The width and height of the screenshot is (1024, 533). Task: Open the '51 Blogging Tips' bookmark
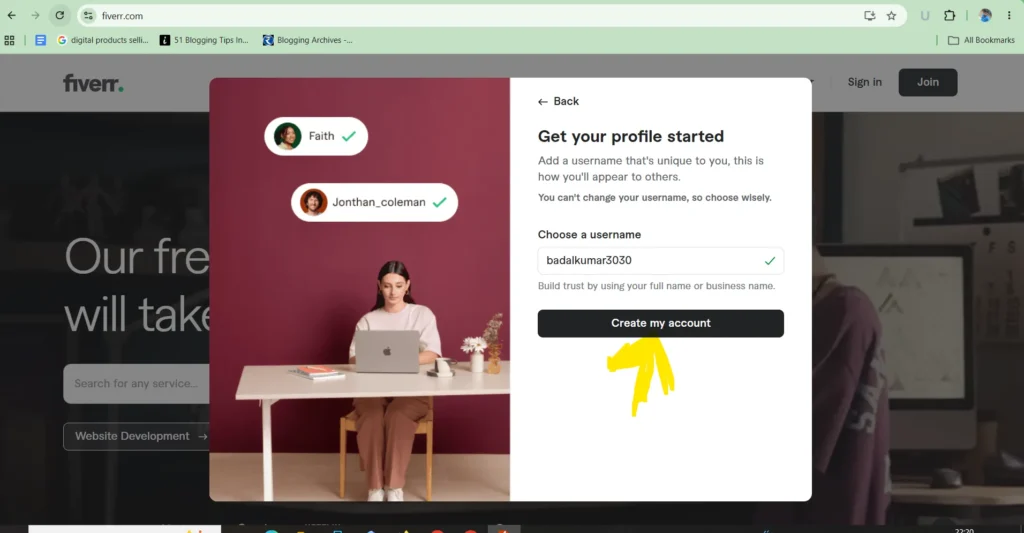(x=204, y=40)
